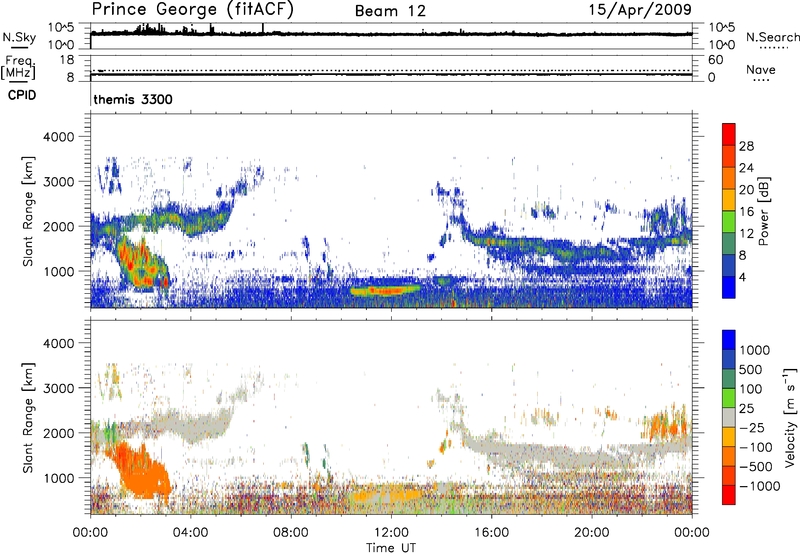Screen dimensions: 800x554
Task: Click the 'Power [dB]' color bar title
Action: pos(763,211)
